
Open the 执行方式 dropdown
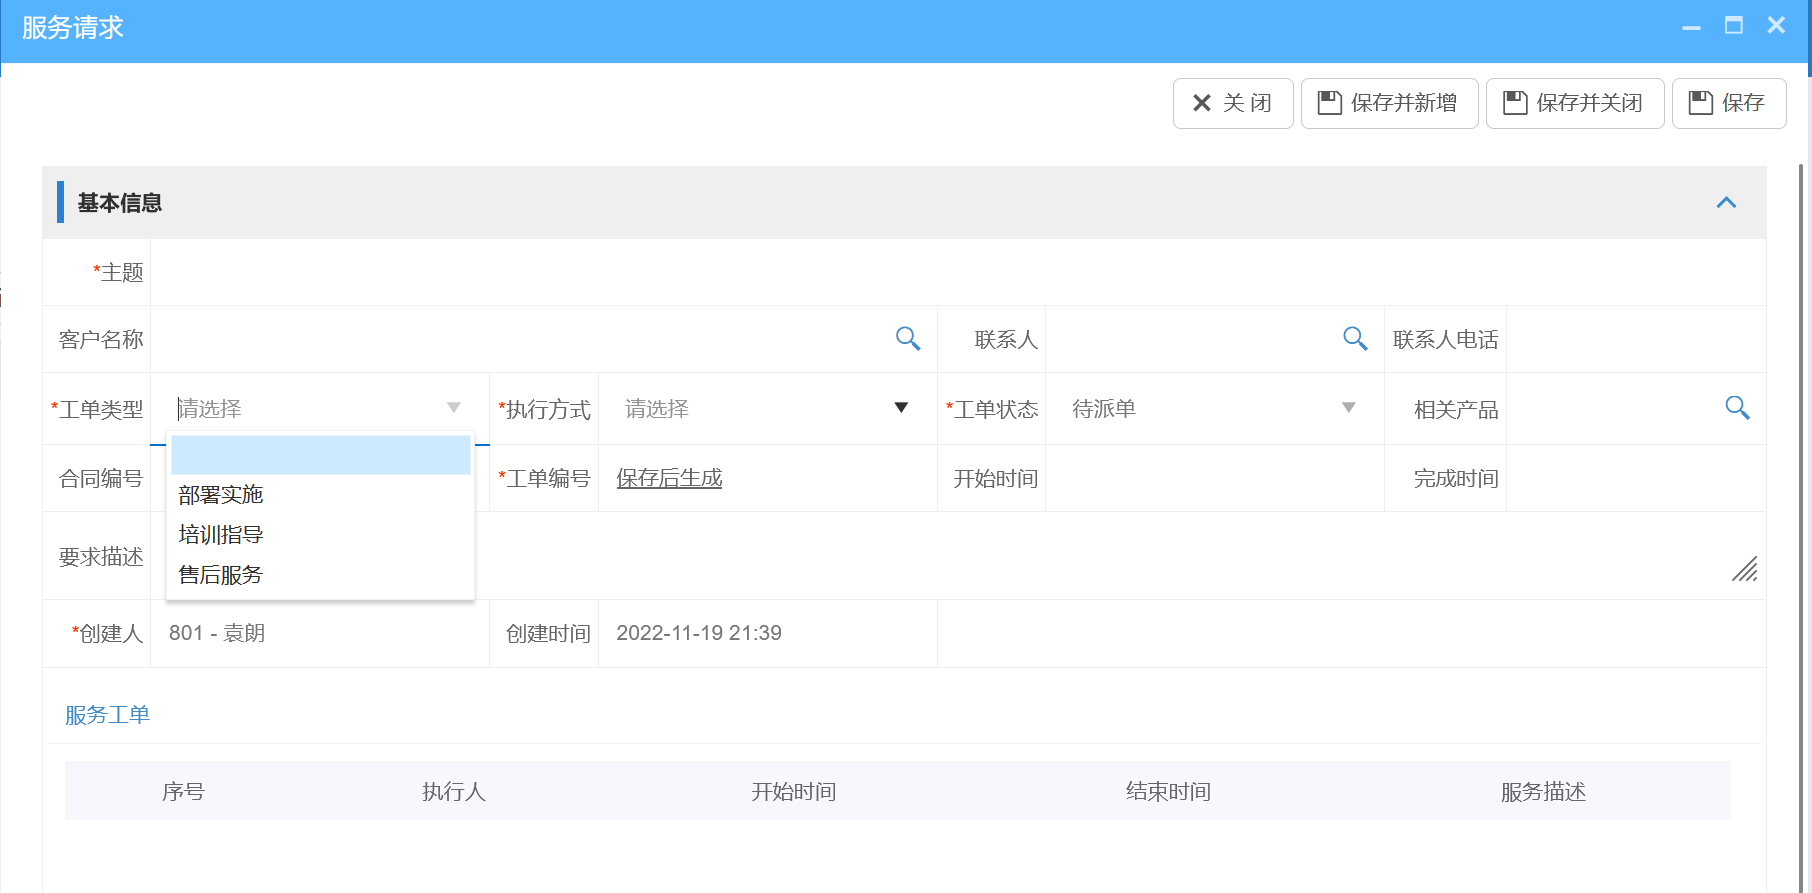pyautogui.click(x=900, y=408)
